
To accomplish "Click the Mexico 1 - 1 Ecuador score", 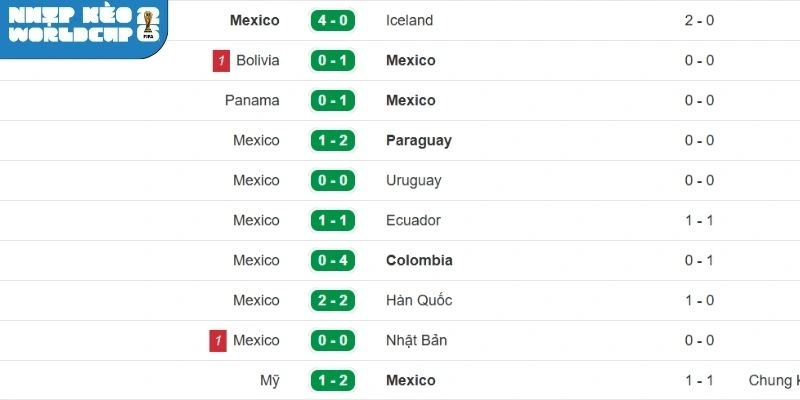I will pyautogui.click(x=332, y=221).
